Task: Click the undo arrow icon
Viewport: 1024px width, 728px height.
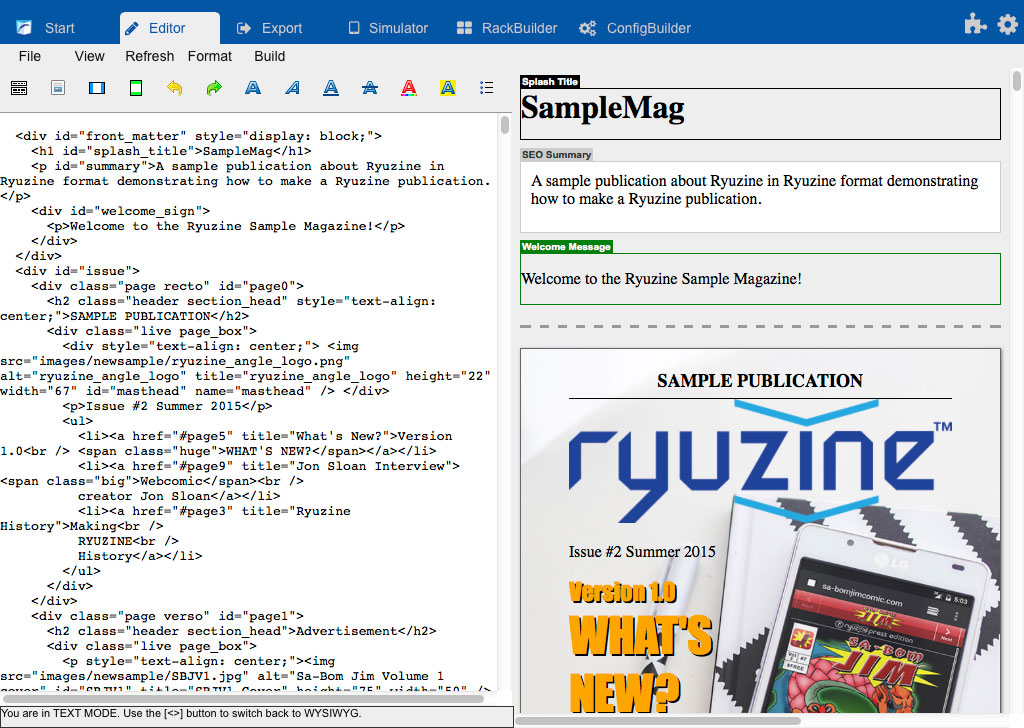Action: click(175, 88)
